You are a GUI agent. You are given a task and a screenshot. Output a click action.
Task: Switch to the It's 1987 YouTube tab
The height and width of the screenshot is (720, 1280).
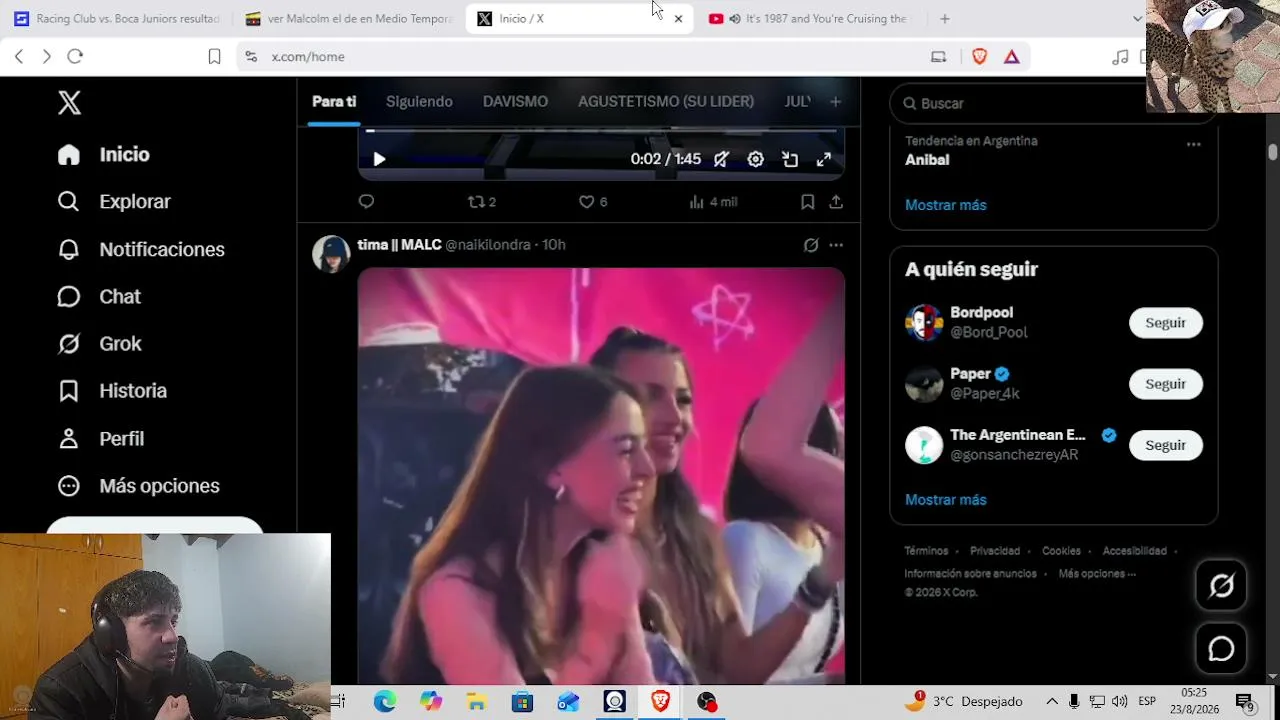coord(812,19)
